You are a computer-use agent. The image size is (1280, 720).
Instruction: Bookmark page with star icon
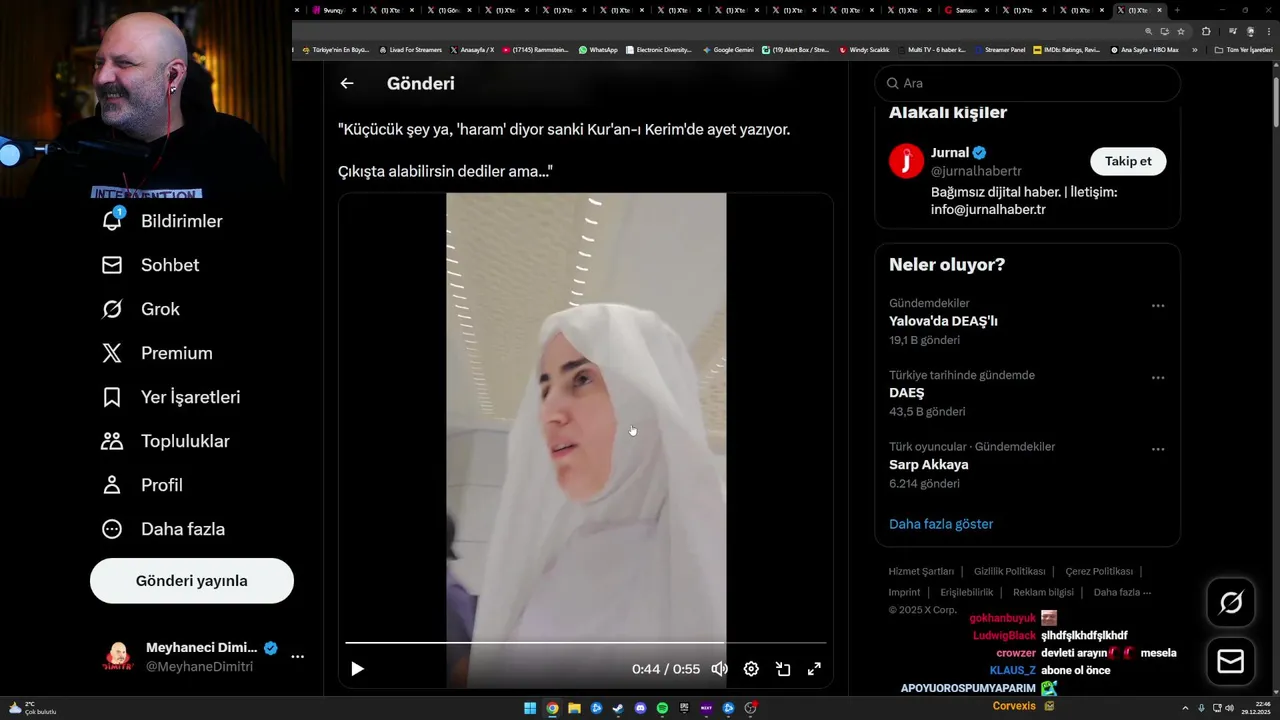click(x=1181, y=31)
